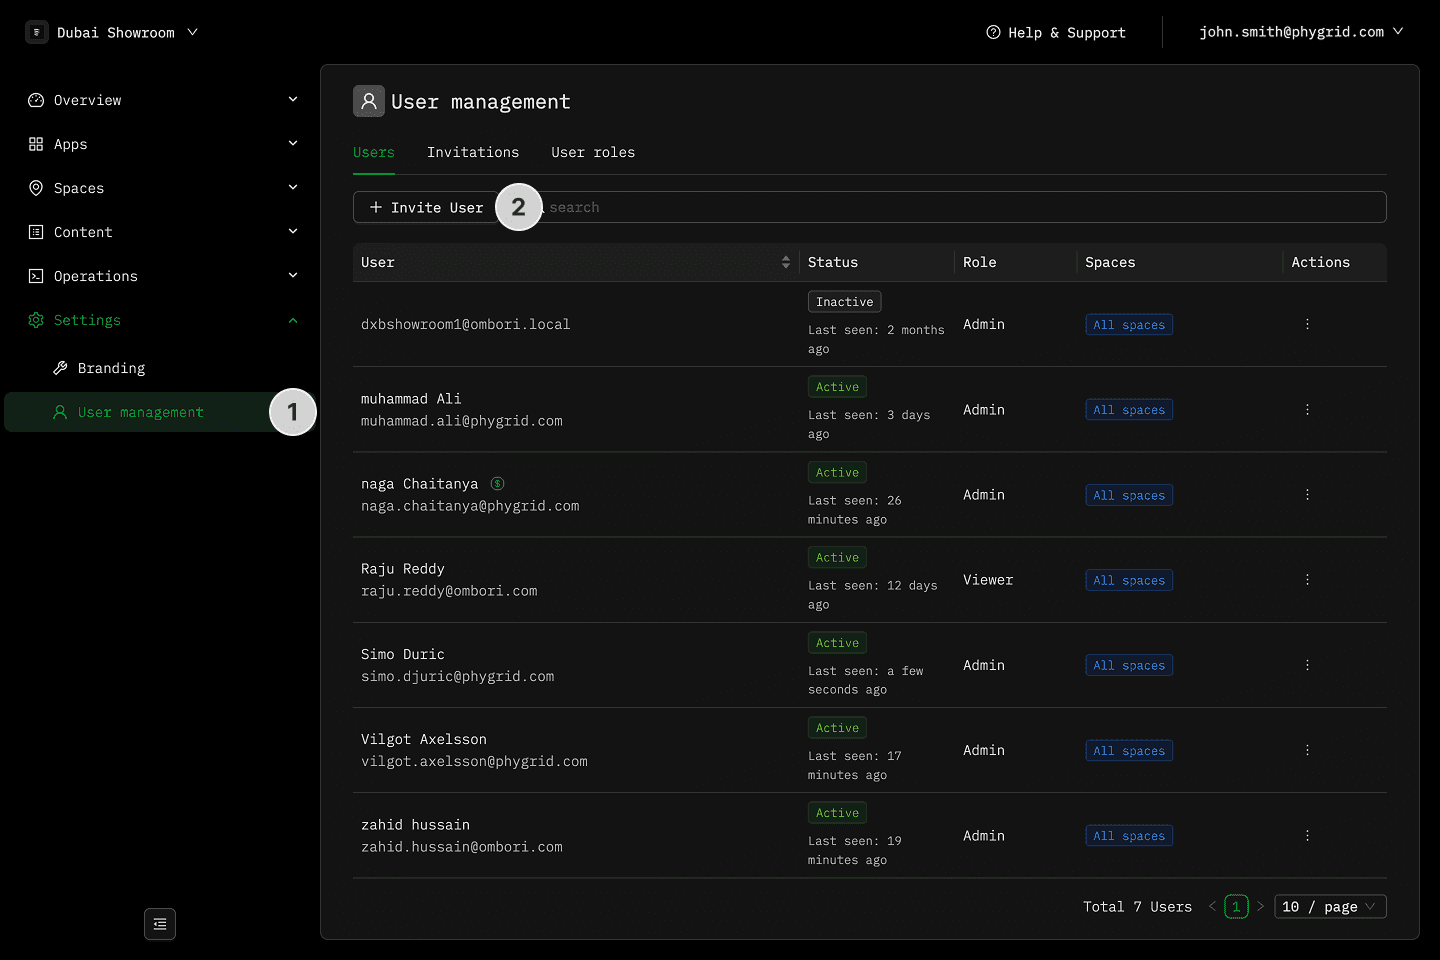Click All spaces tag for dxbshowroom1@ombori.local
The width and height of the screenshot is (1440, 960).
(1129, 324)
